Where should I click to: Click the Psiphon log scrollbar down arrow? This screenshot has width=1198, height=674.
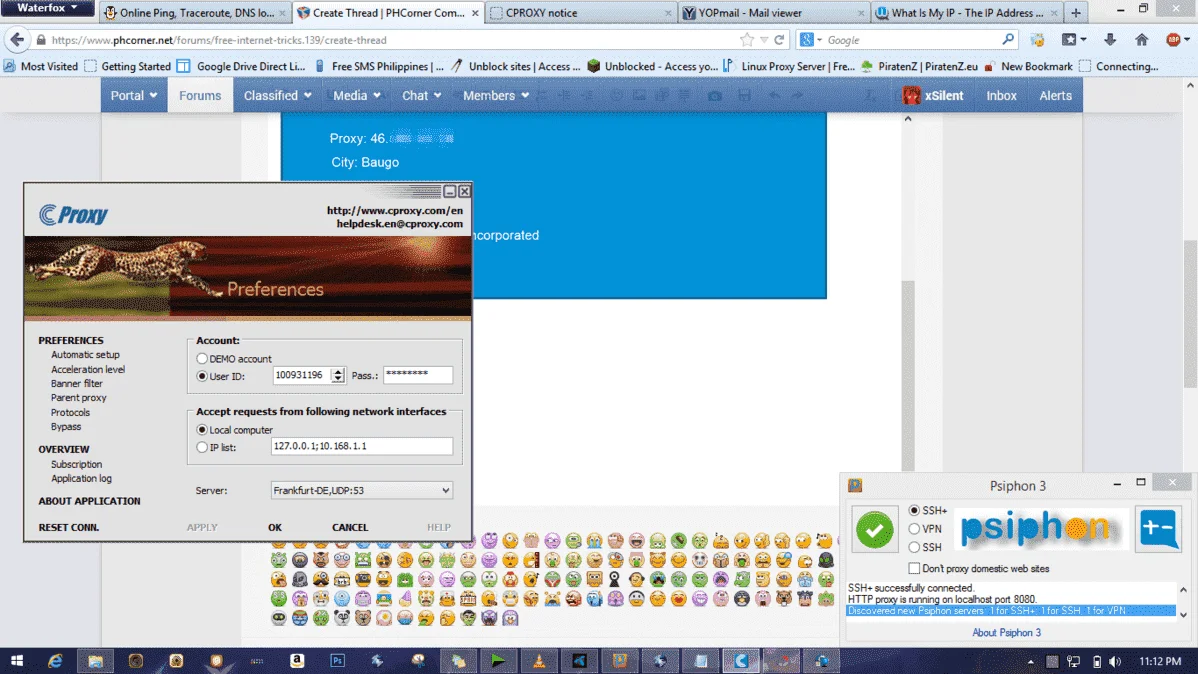pyautogui.click(x=1183, y=614)
